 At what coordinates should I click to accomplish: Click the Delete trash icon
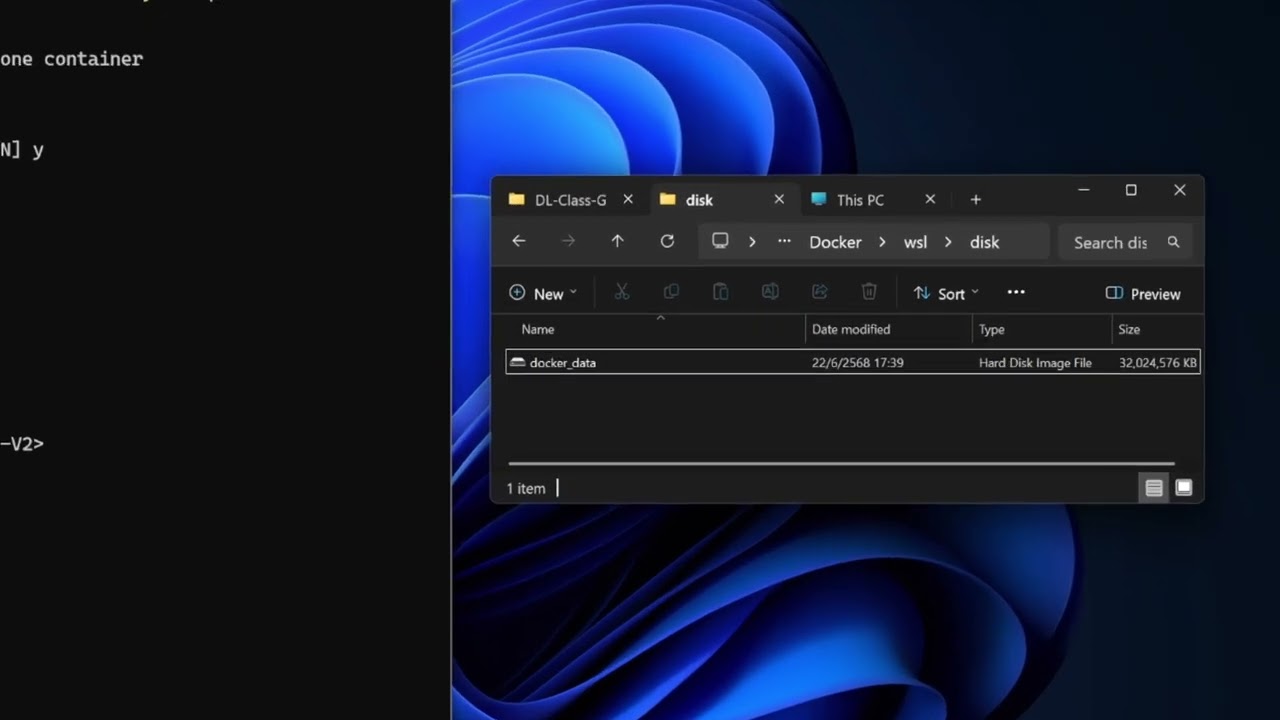[x=869, y=292]
